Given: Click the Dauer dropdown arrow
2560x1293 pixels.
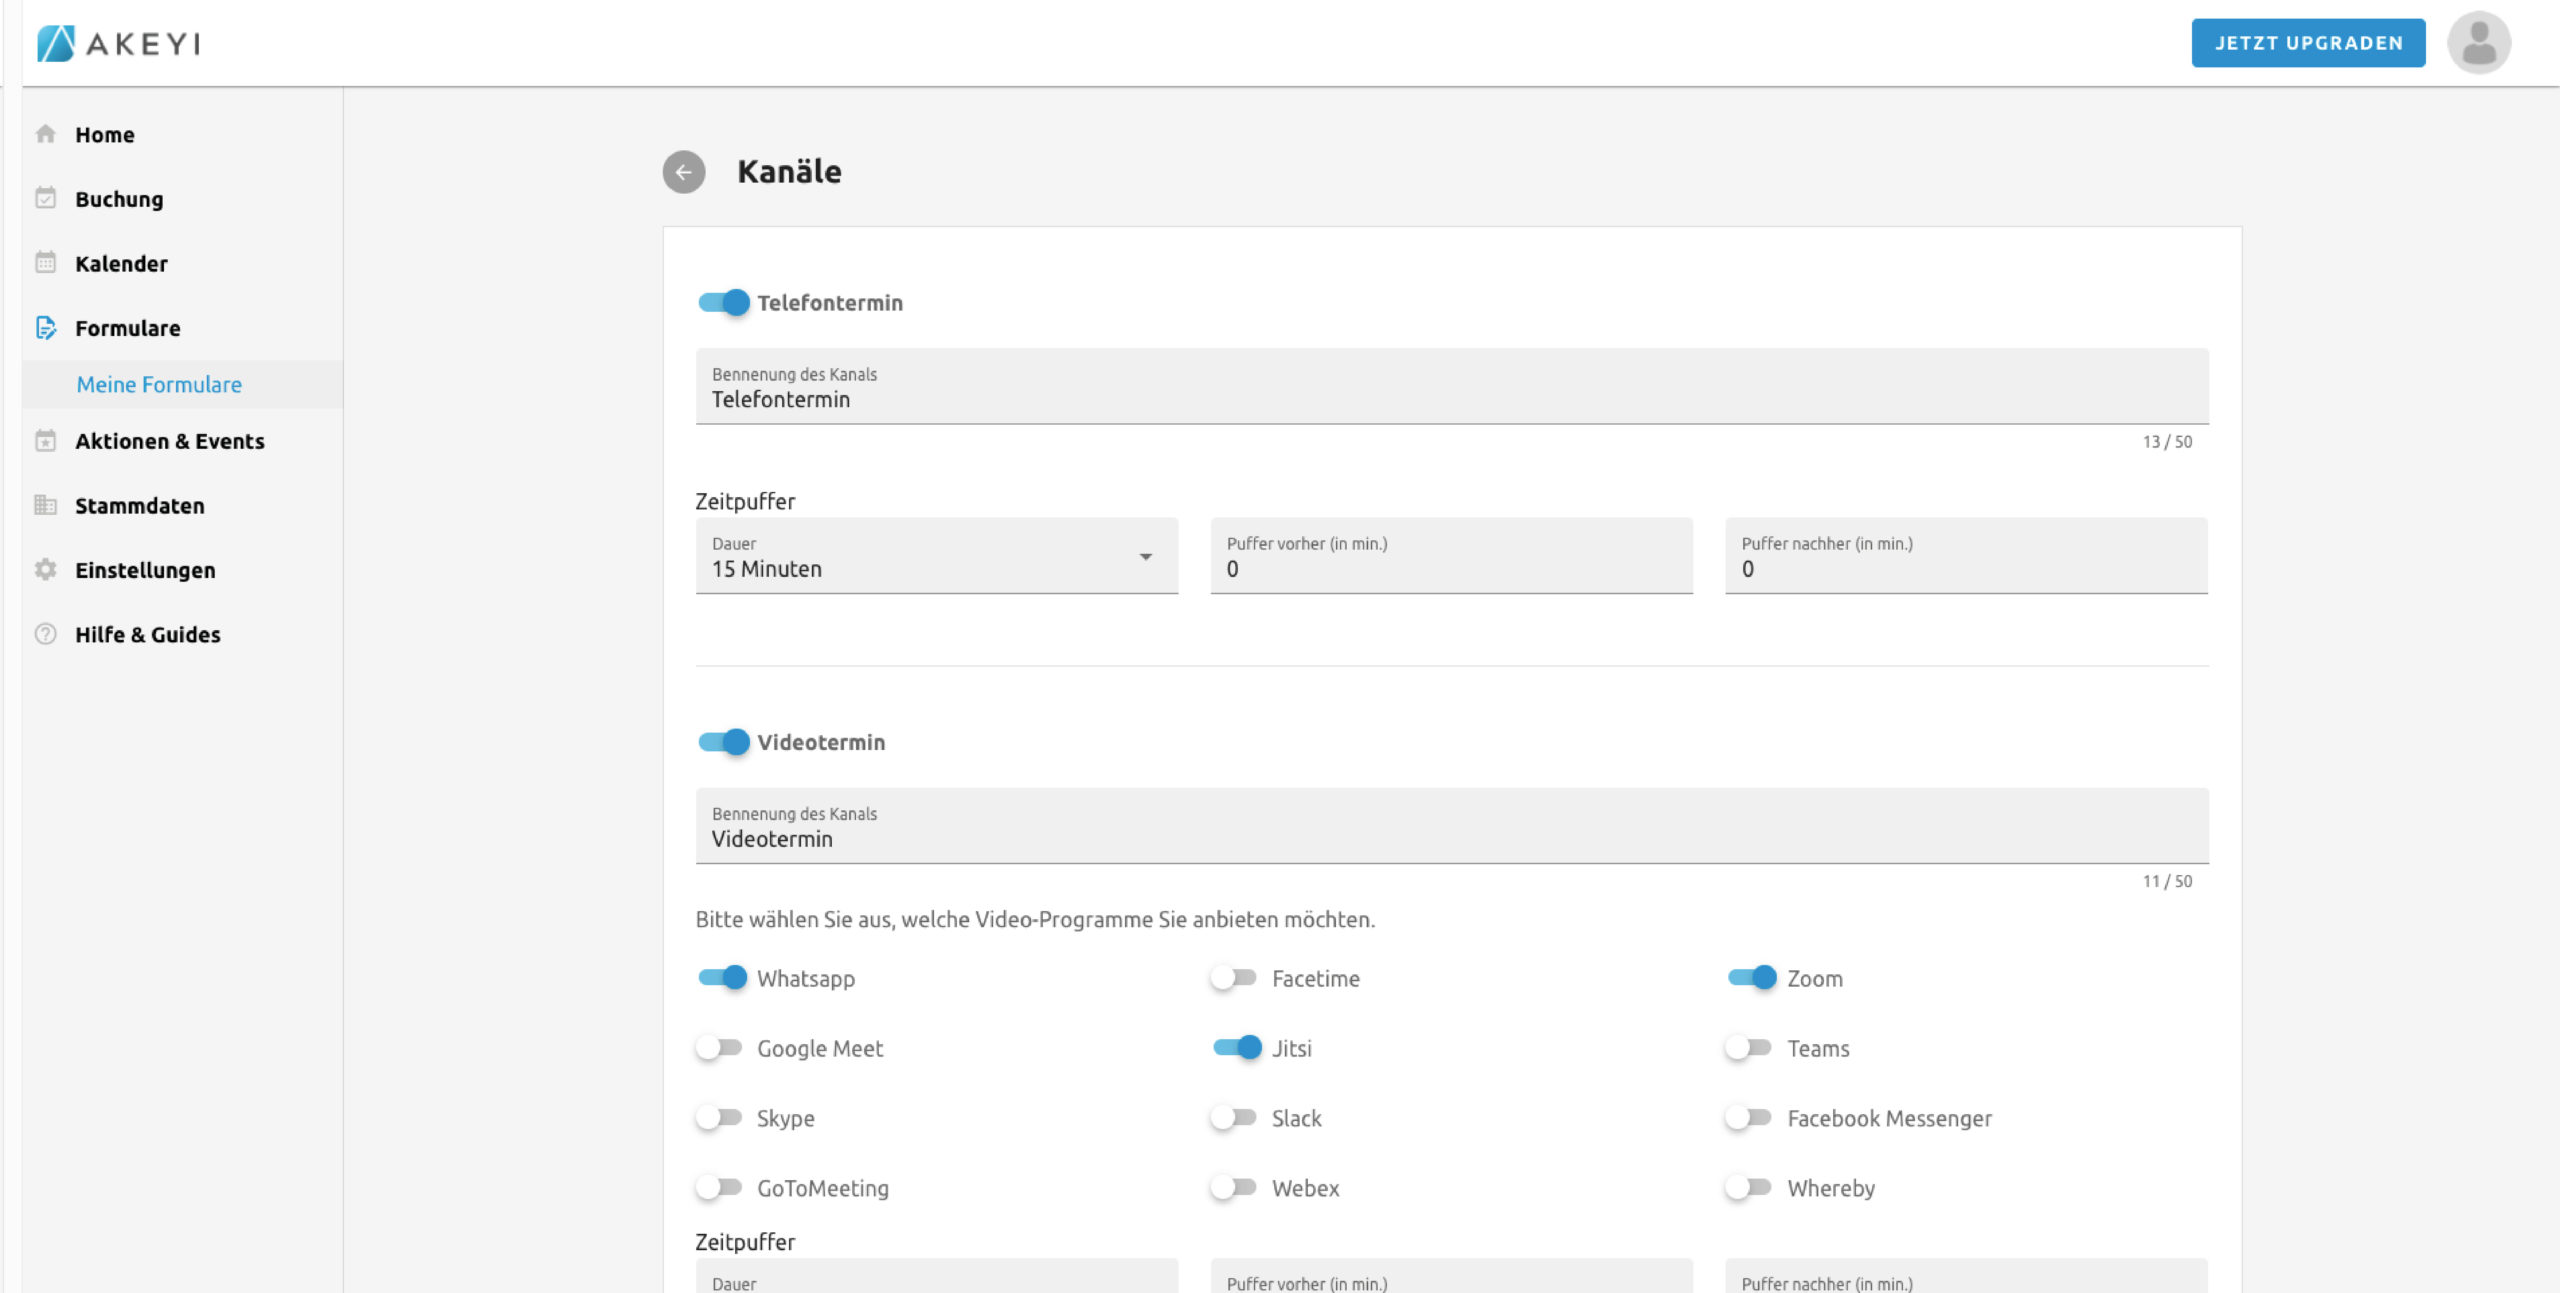Looking at the screenshot, I should (1146, 557).
